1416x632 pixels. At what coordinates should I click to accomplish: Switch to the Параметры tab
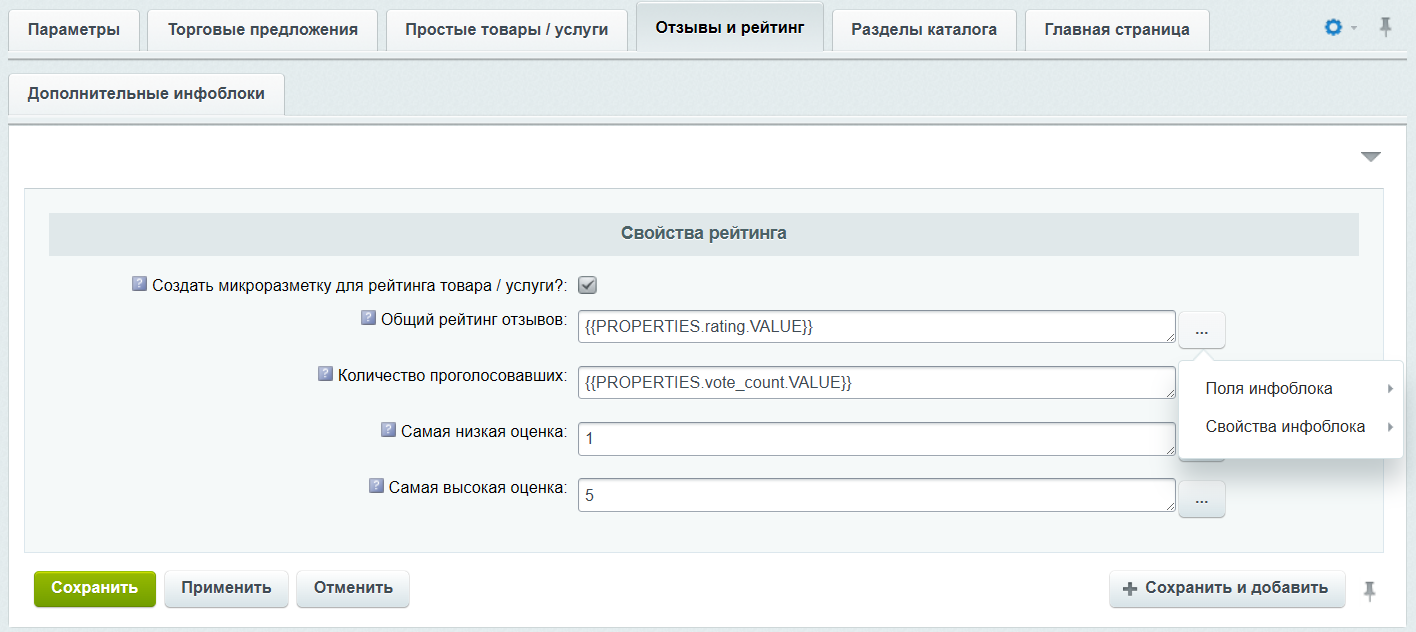[x=74, y=30]
